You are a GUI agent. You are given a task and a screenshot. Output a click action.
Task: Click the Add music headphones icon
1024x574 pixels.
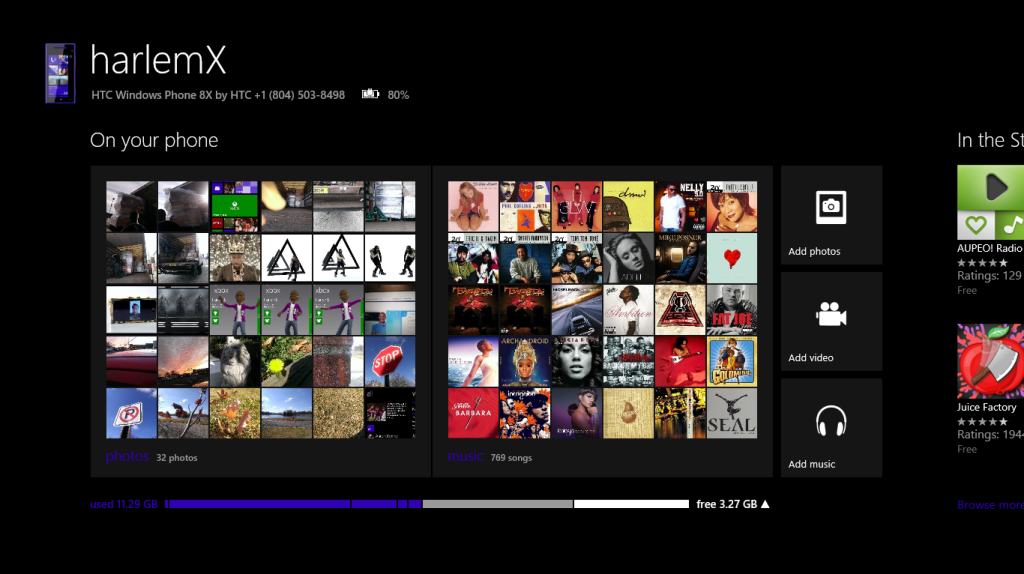[831, 421]
